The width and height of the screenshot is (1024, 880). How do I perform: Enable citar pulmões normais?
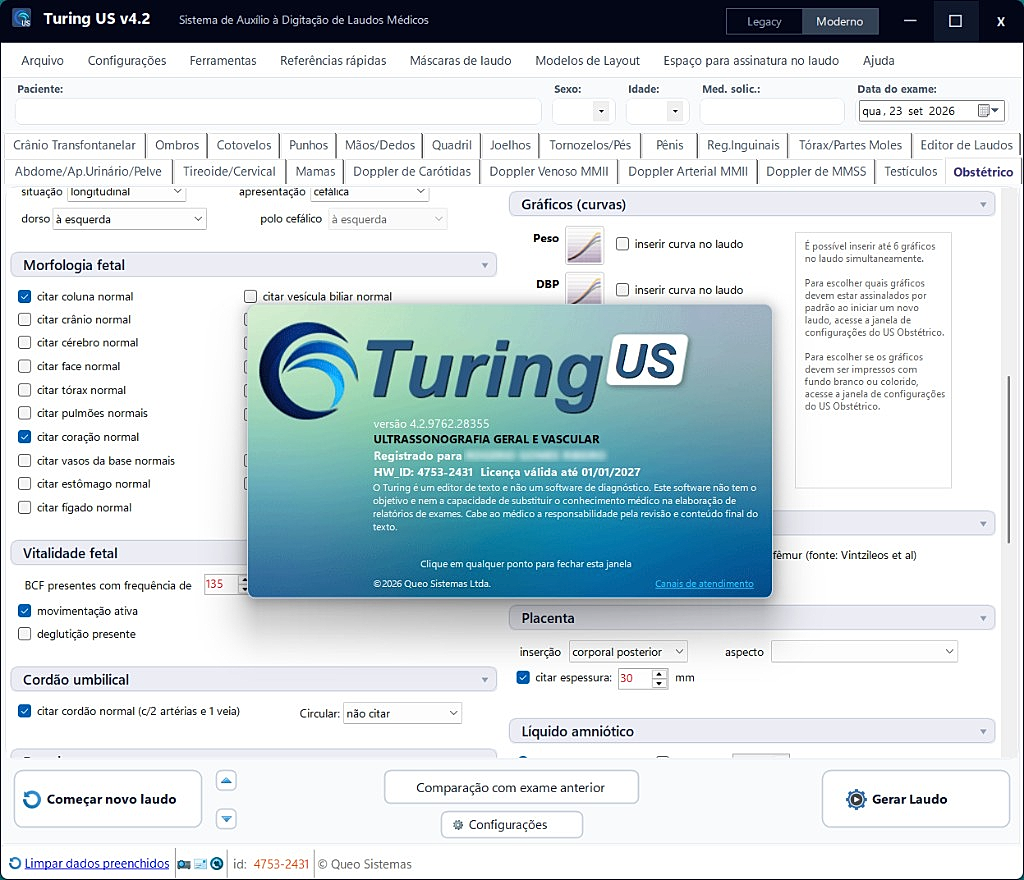[25, 413]
